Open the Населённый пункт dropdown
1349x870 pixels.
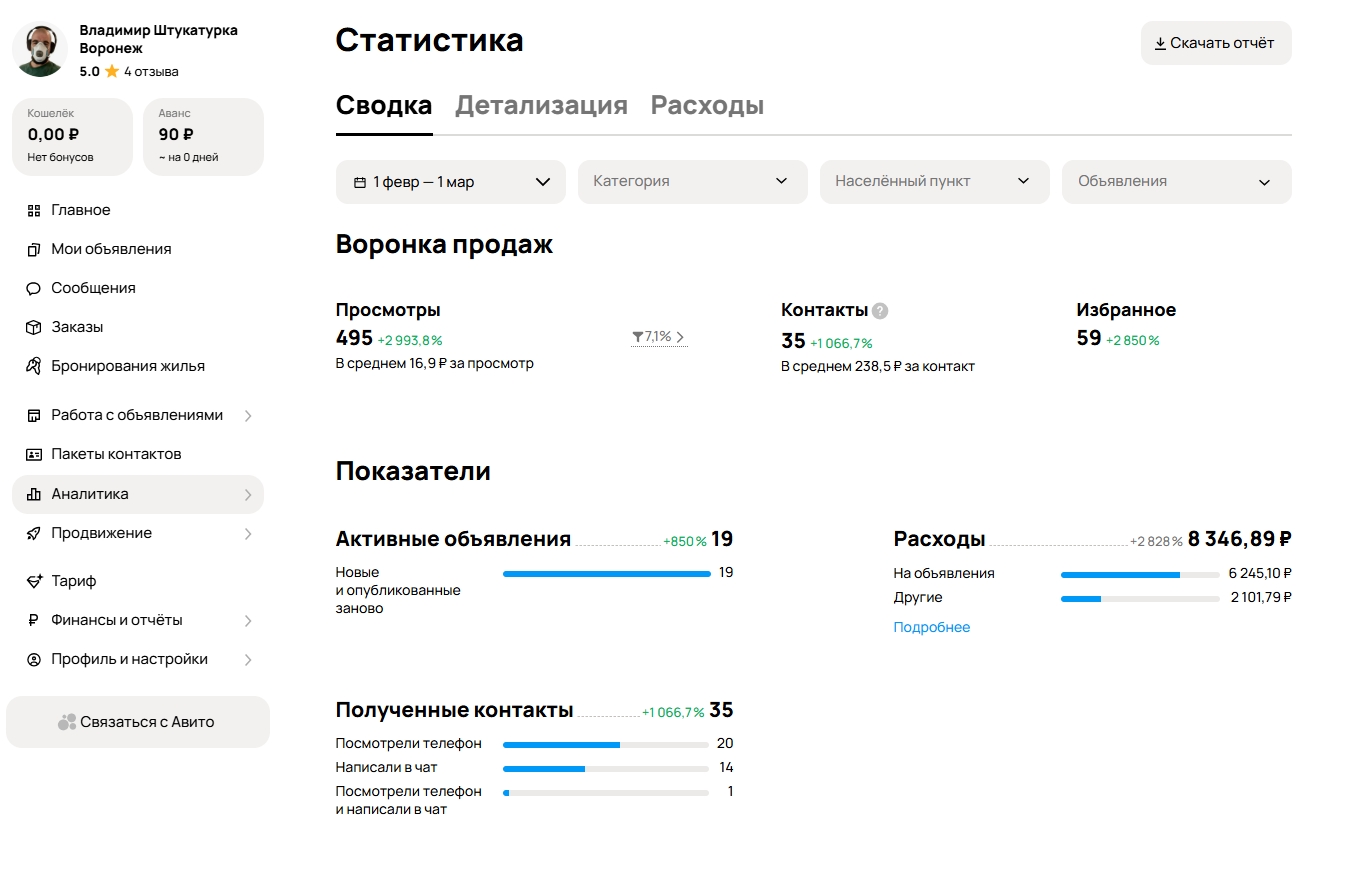point(934,182)
